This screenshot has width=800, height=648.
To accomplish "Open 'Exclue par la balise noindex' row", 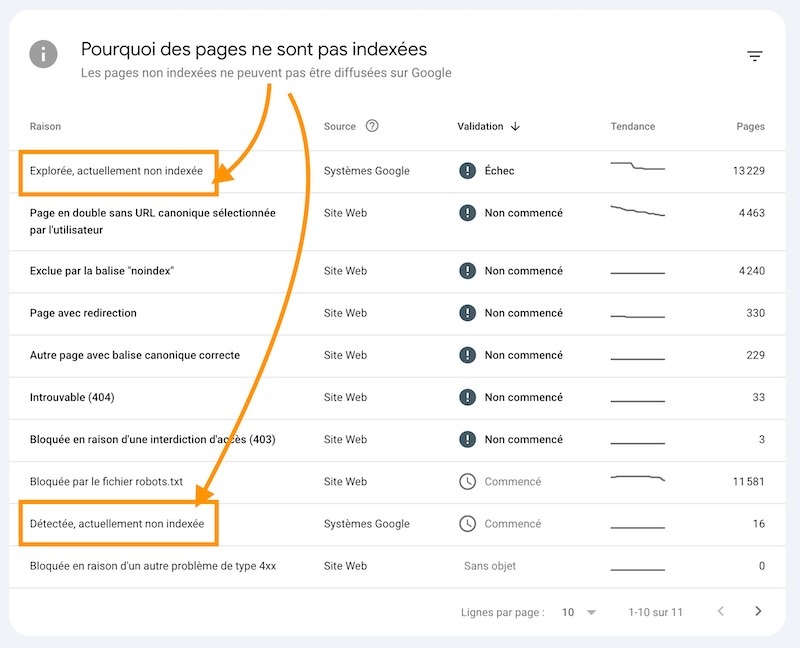I will pyautogui.click(x=397, y=271).
